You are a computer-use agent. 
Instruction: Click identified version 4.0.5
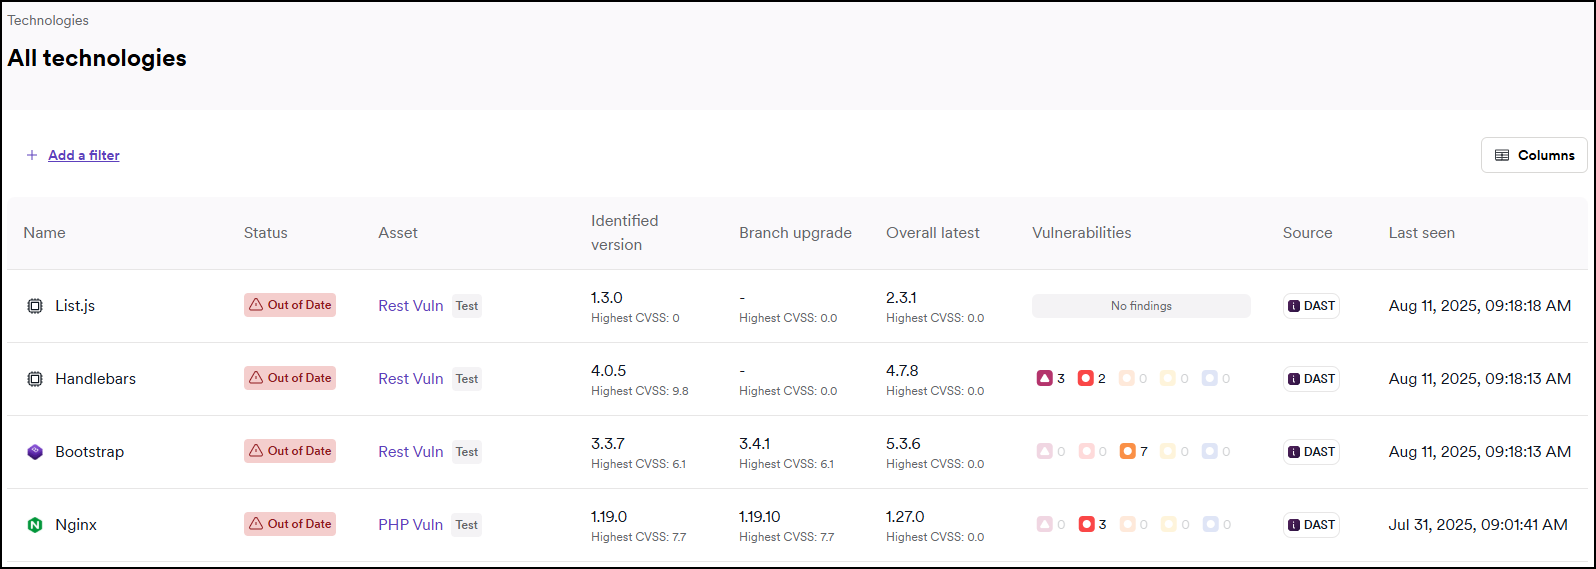[608, 371]
